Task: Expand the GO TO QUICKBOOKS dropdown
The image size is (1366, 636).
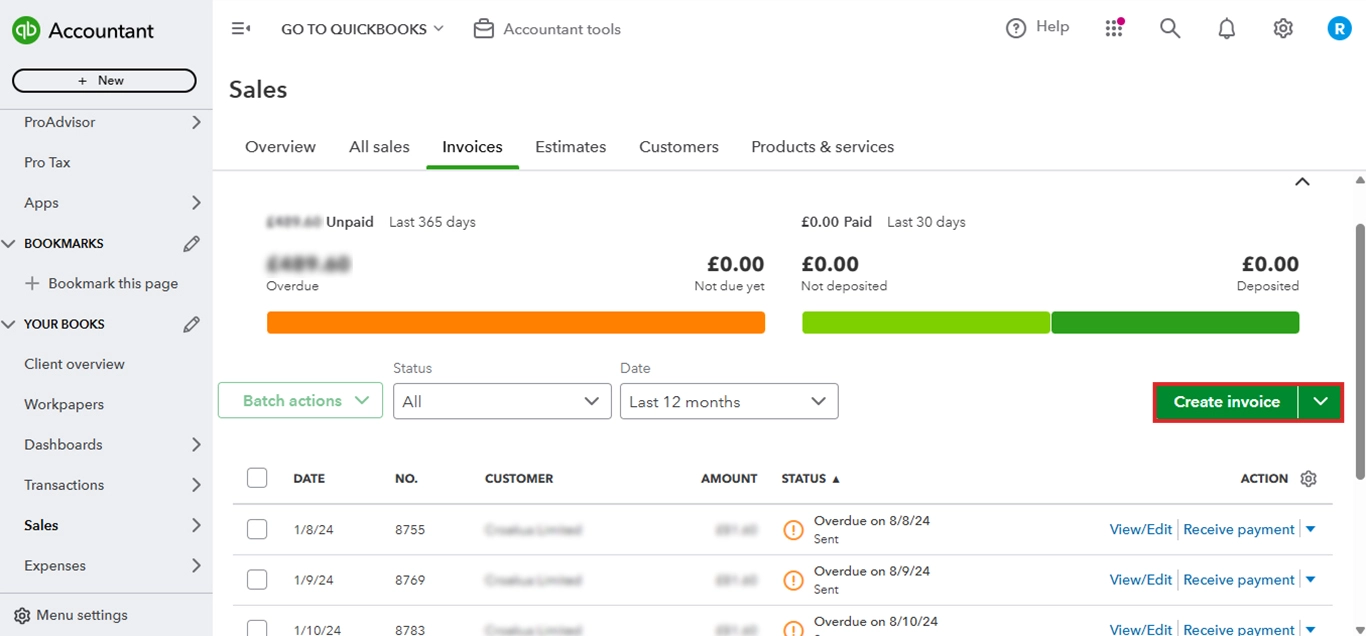Action: (362, 28)
